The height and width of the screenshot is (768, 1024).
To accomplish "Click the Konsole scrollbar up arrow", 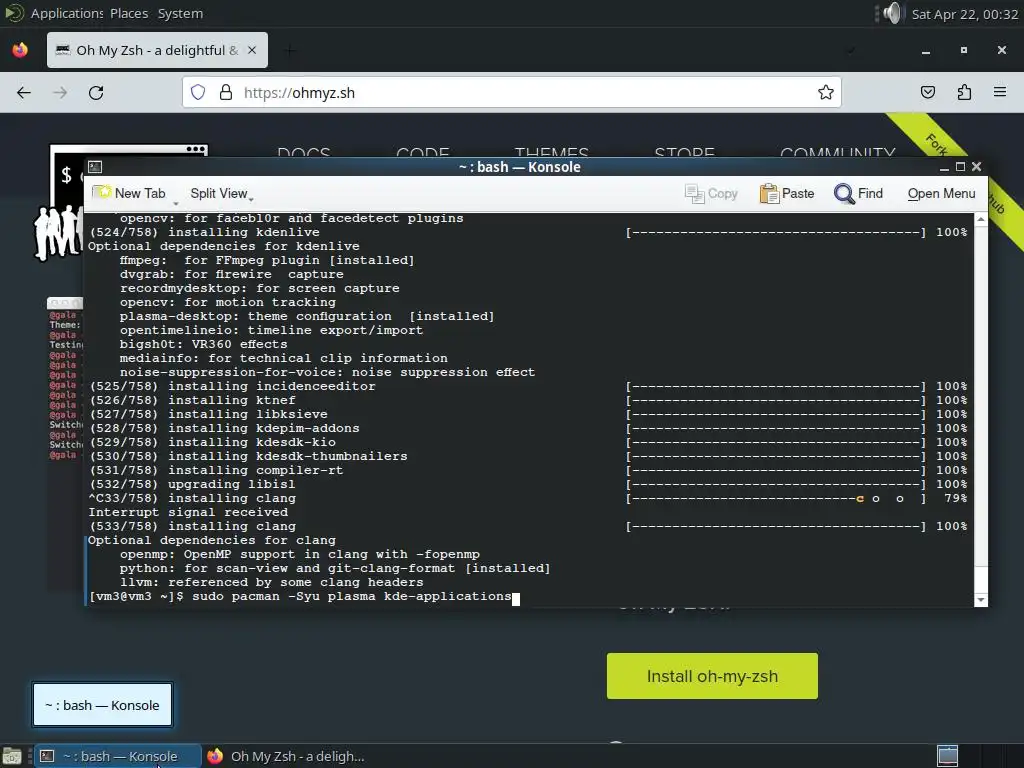I will click(980, 220).
